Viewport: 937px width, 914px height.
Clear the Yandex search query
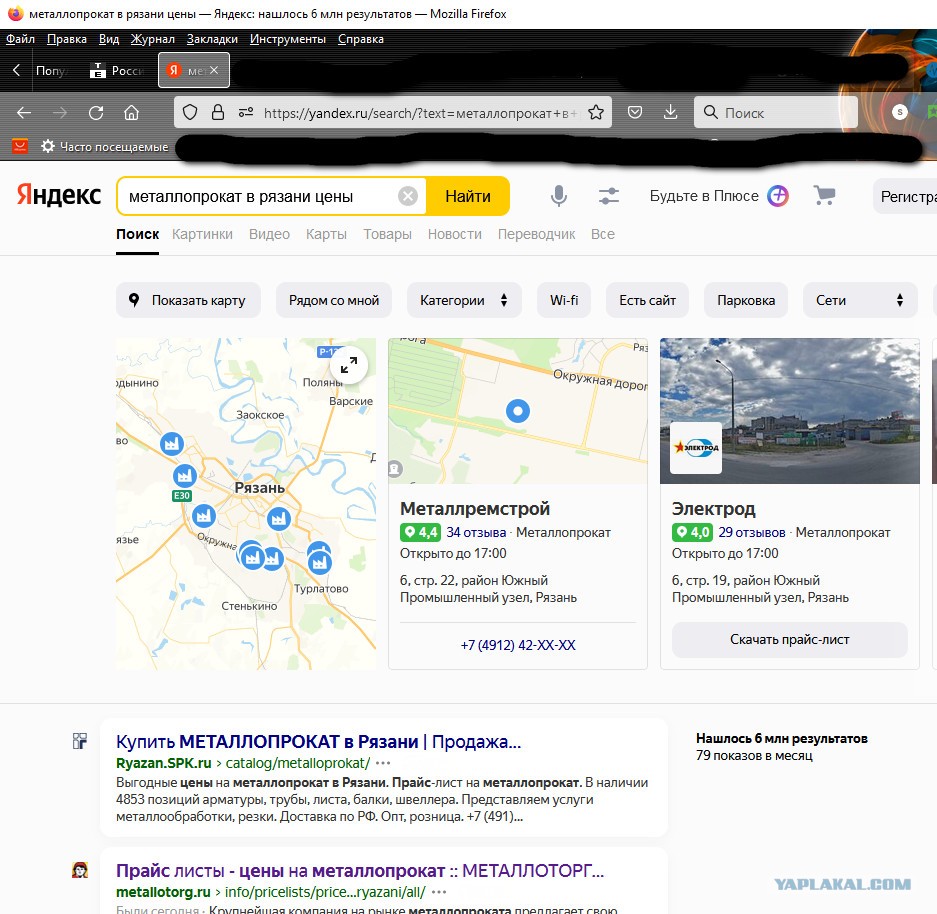point(408,196)
